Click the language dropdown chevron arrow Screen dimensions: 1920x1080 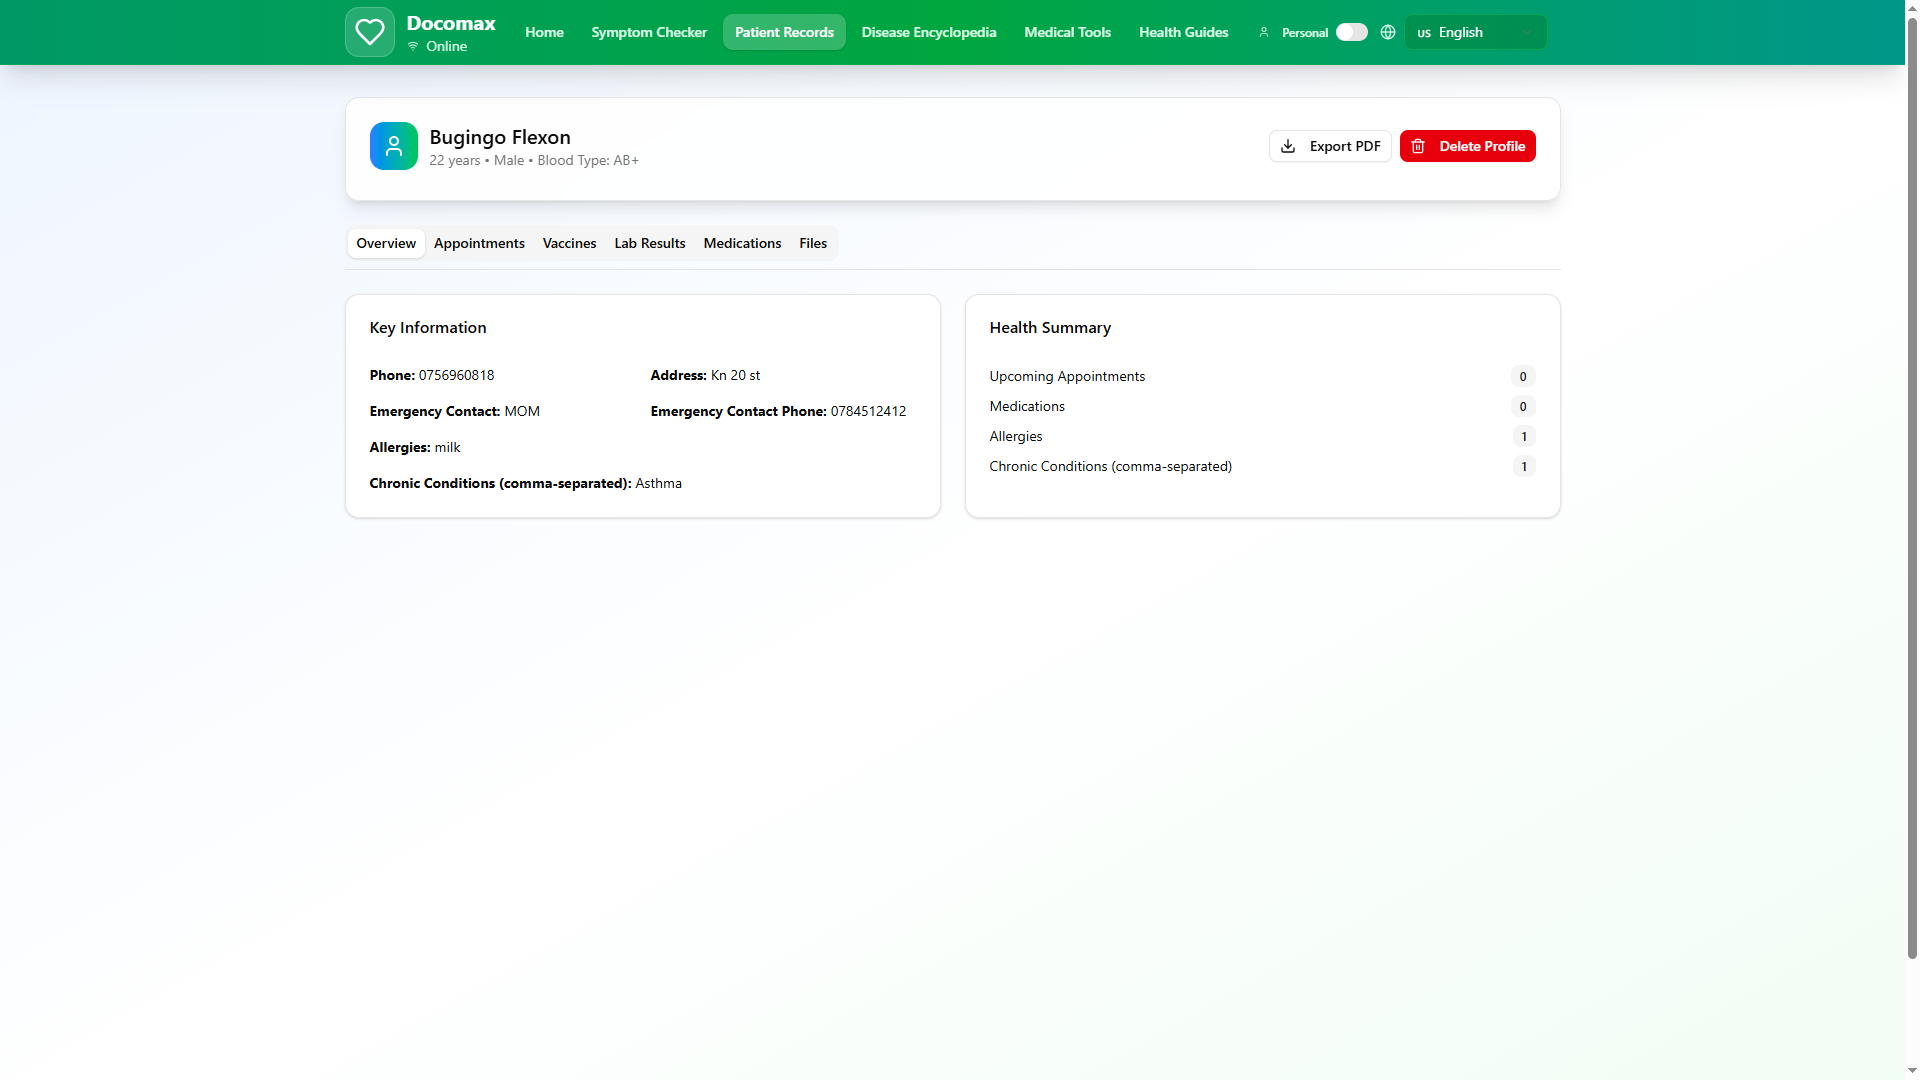[1526, 32]
